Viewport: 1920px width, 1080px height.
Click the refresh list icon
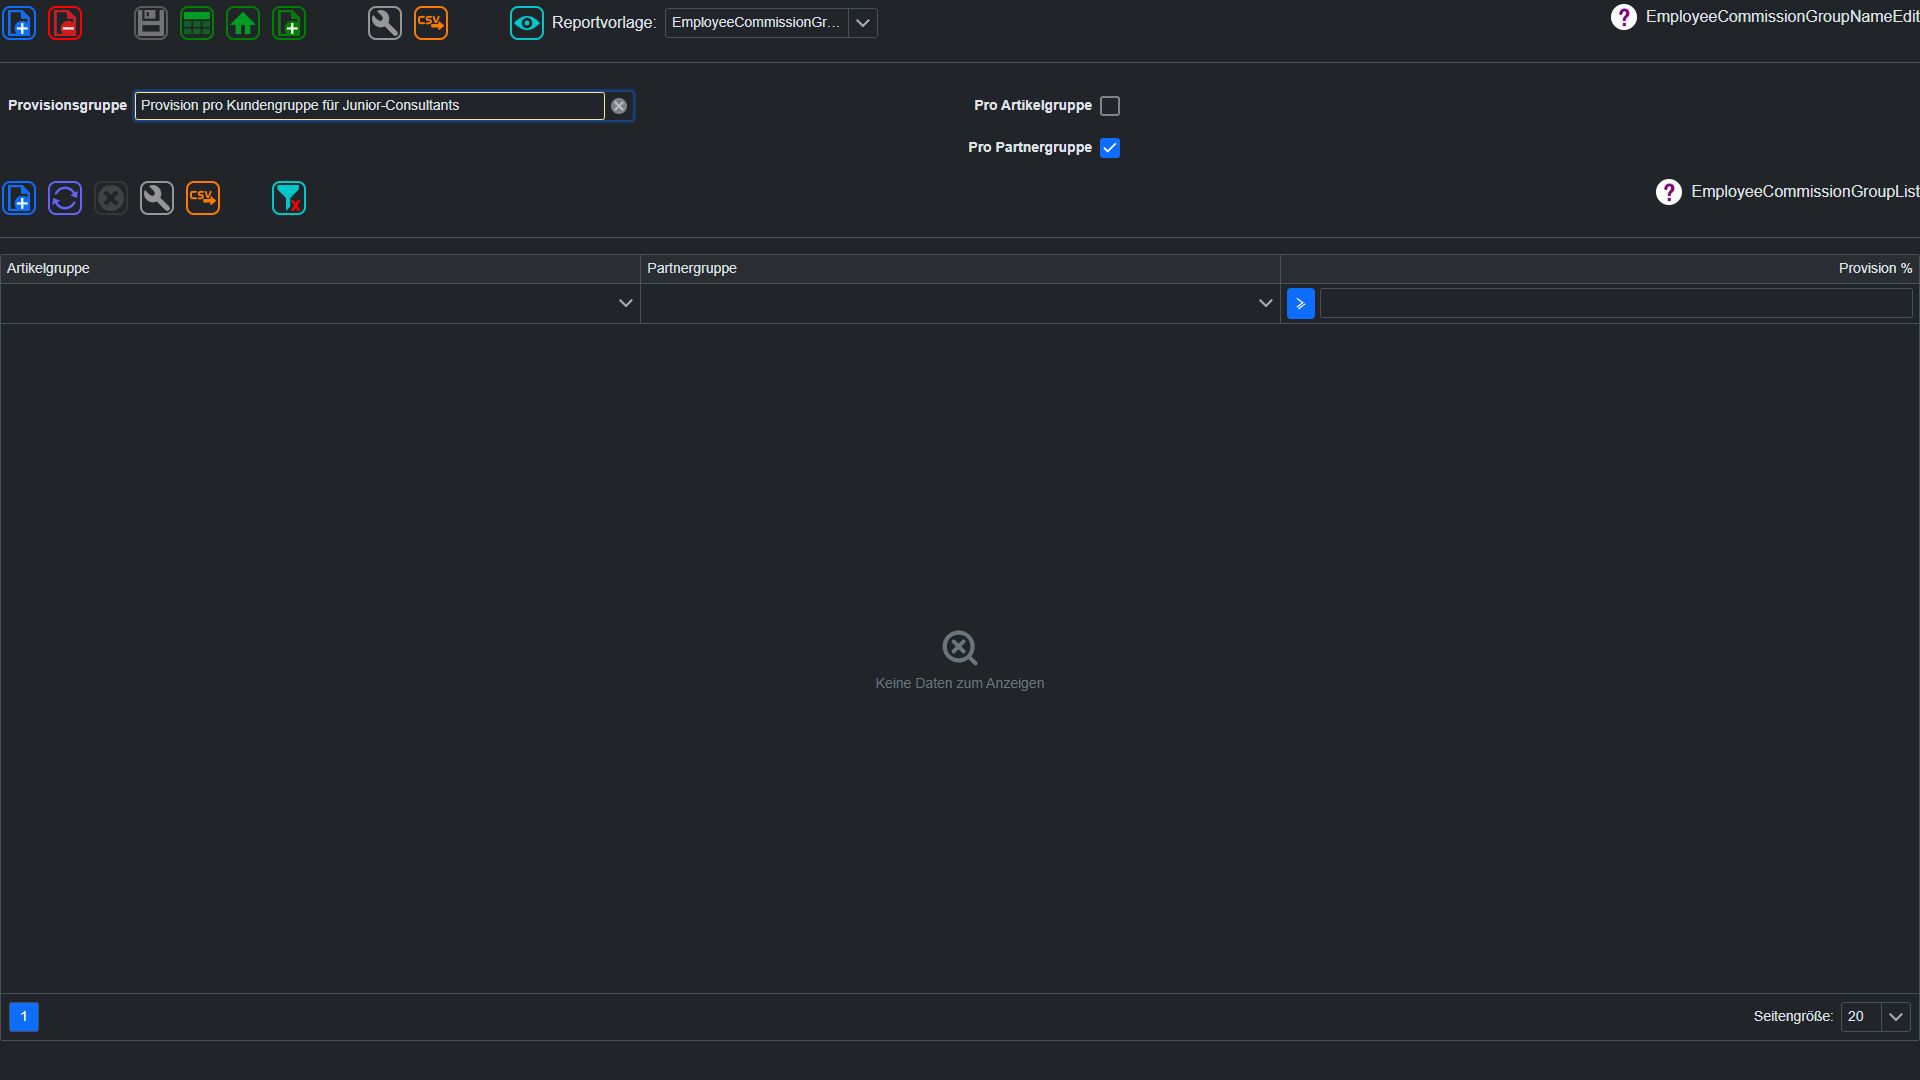point(65,198)
